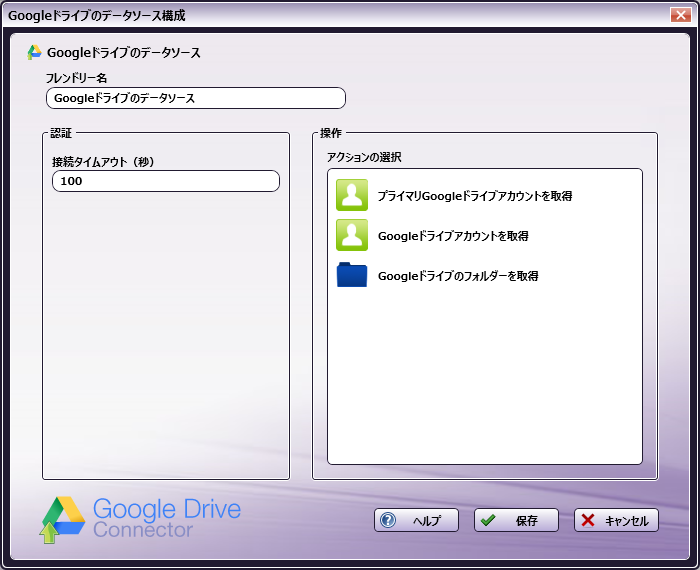Click the green user icon beside プライマリGoogleドライブアカウントを取得
The width and height of the screenshot is (700, 570).
[352, 195]
